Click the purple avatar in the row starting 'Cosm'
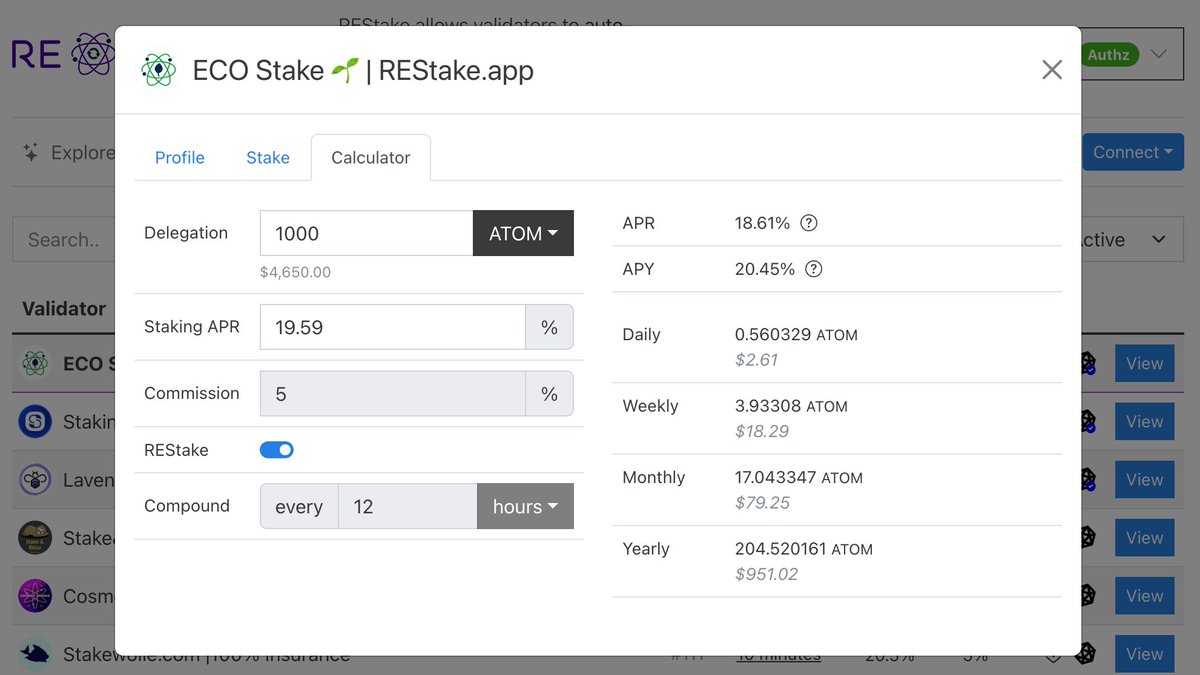This screenshot has height=675, width=1200. (35, 595)
